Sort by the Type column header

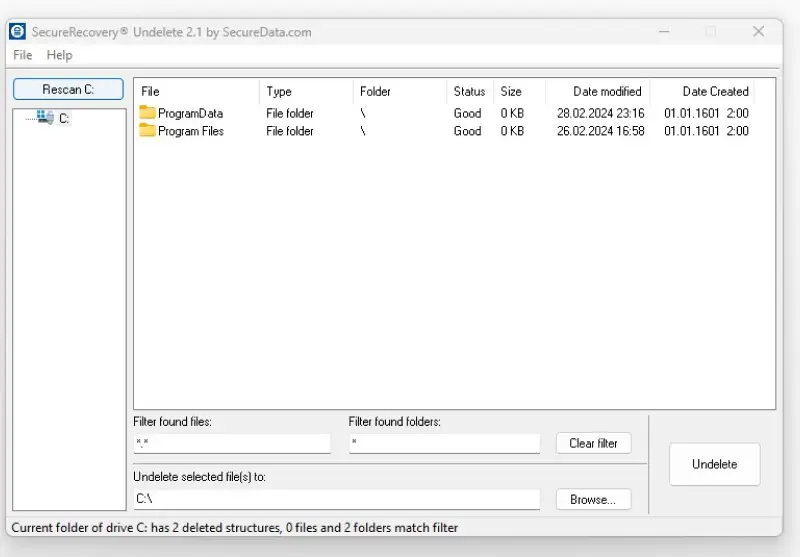306,91
